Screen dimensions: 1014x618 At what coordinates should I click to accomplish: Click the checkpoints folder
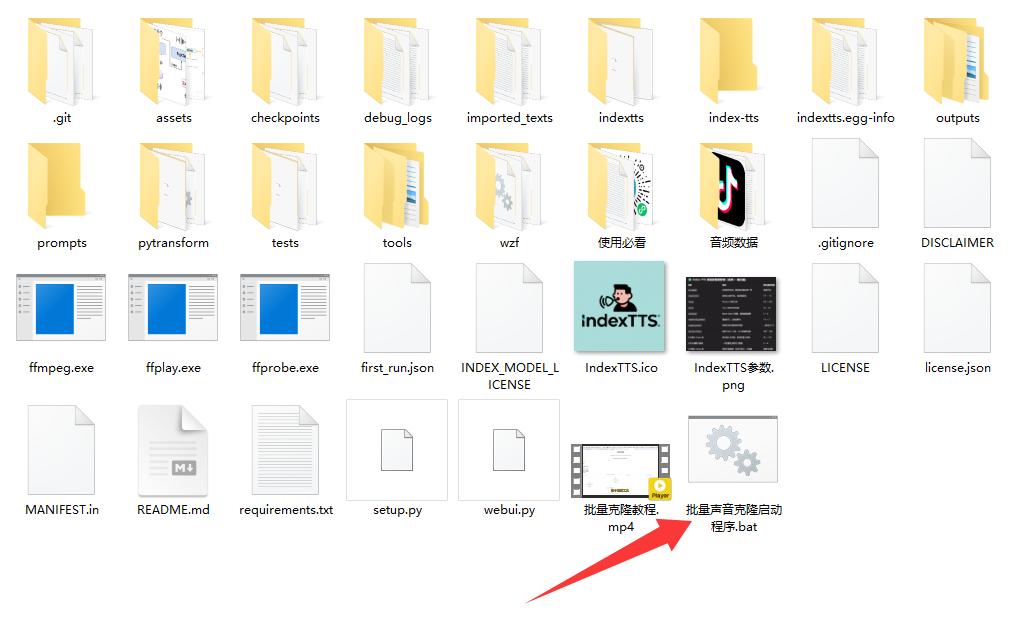(285, 62)
